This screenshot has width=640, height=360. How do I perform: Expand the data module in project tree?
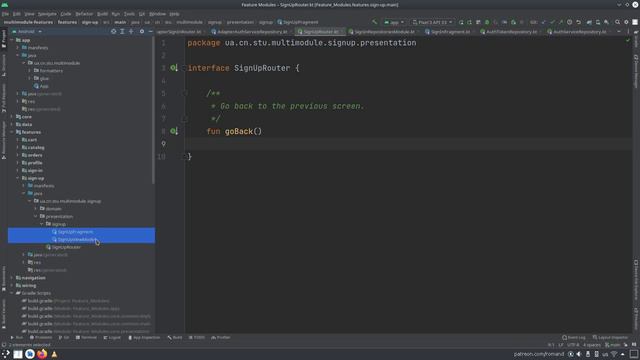pyautogui.click(x=12, y=124)
